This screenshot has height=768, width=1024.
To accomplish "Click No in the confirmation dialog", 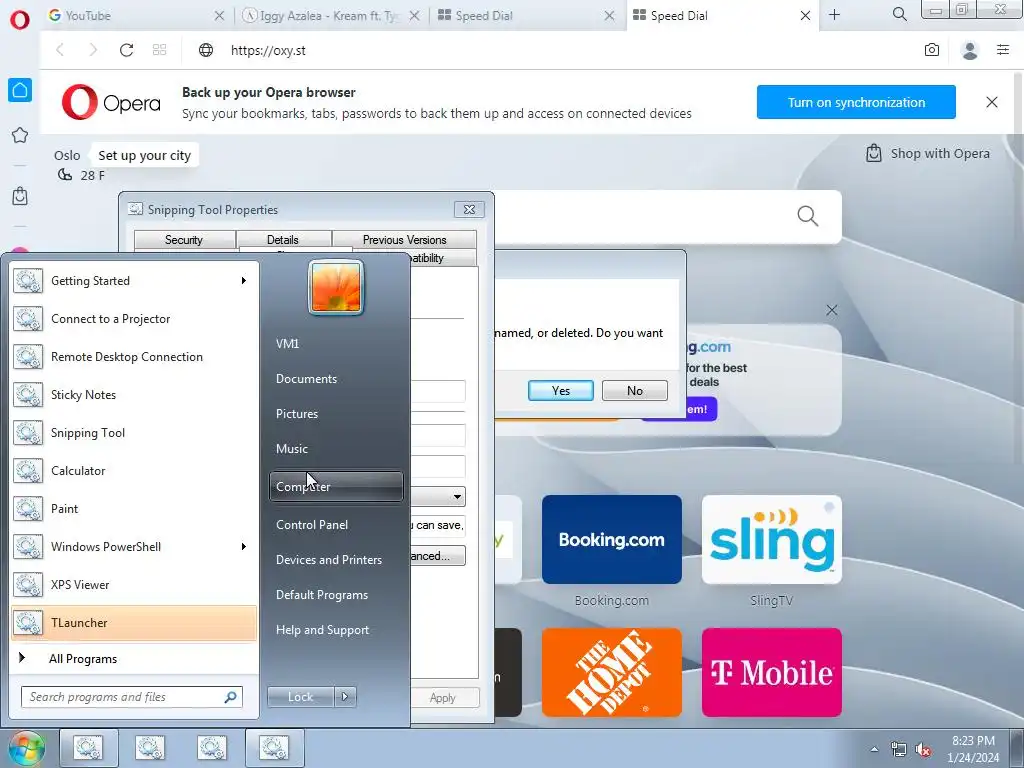I will [x=635, y=391].
